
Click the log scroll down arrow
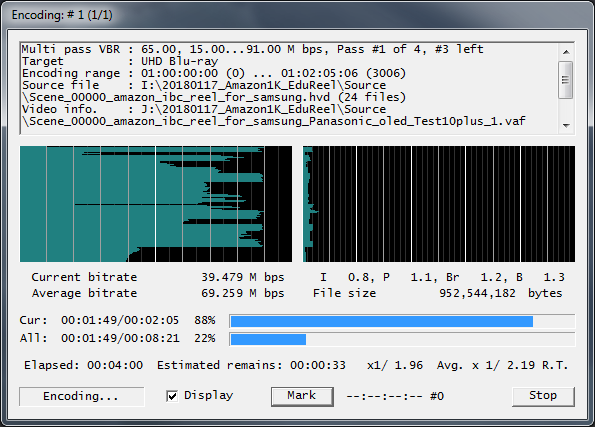click(566, 126)
